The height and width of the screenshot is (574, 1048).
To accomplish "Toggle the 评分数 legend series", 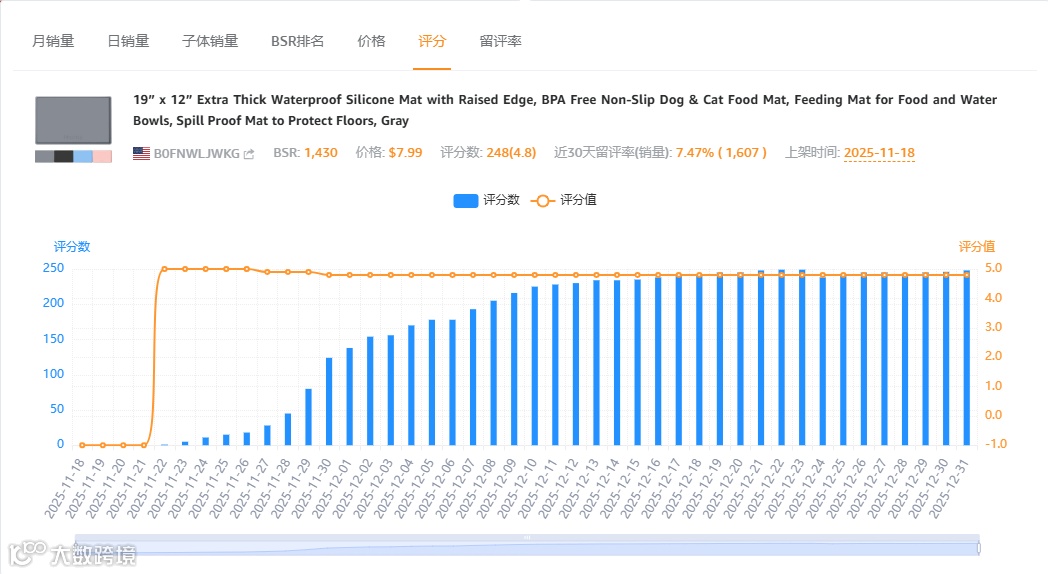I will pos(487,200).
